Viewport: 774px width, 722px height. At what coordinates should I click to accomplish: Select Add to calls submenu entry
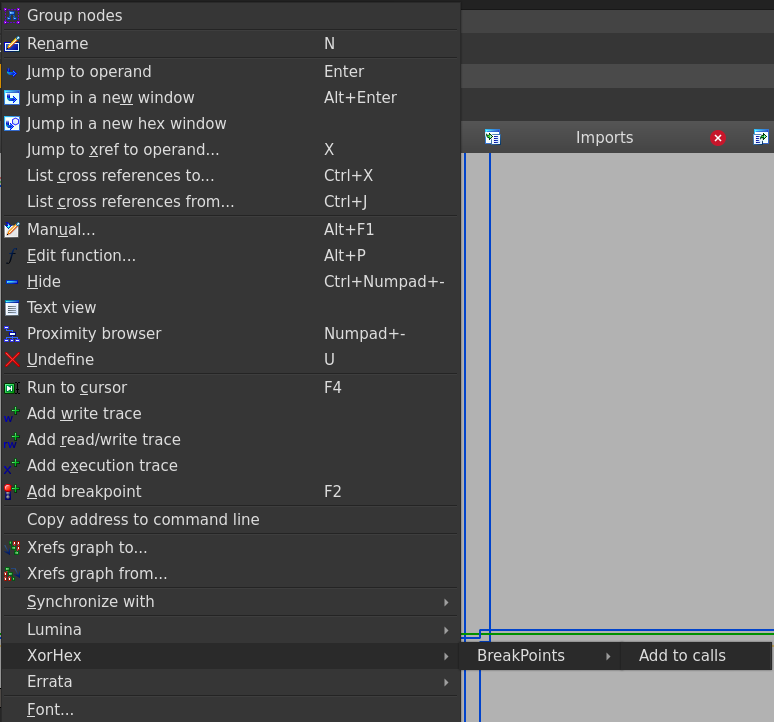(696, 656)
